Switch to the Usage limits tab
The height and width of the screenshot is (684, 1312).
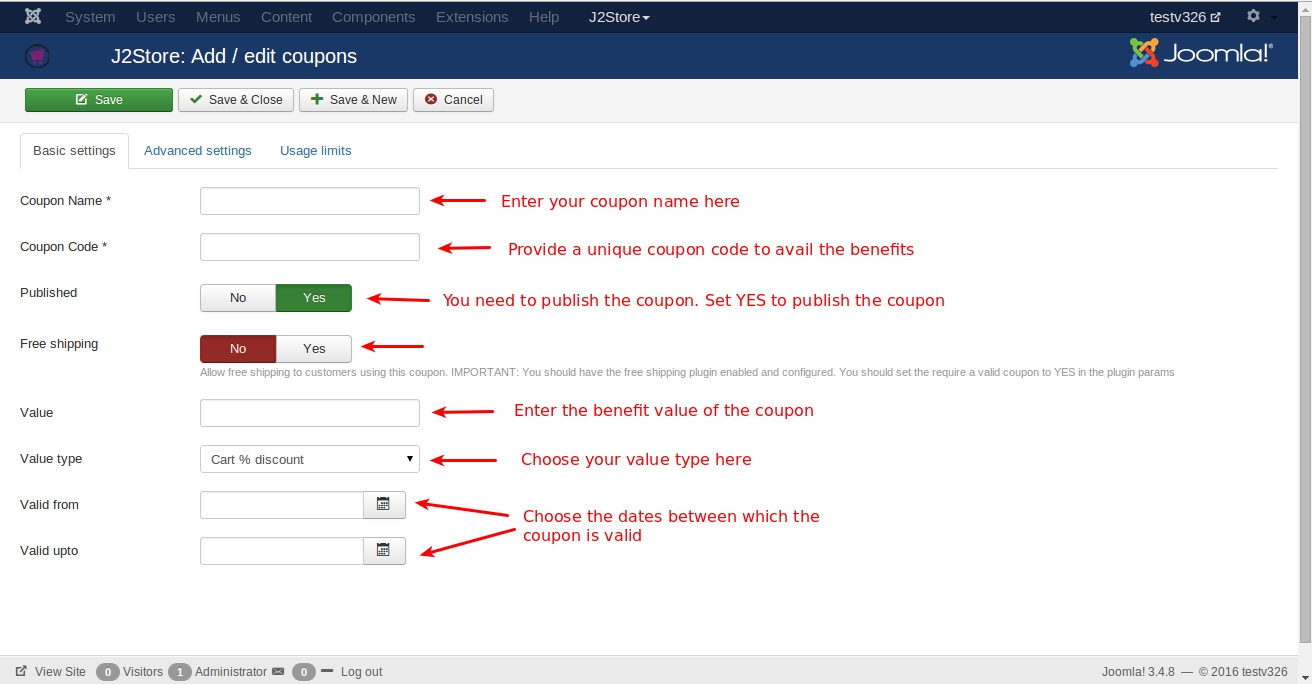coord(315,151)
